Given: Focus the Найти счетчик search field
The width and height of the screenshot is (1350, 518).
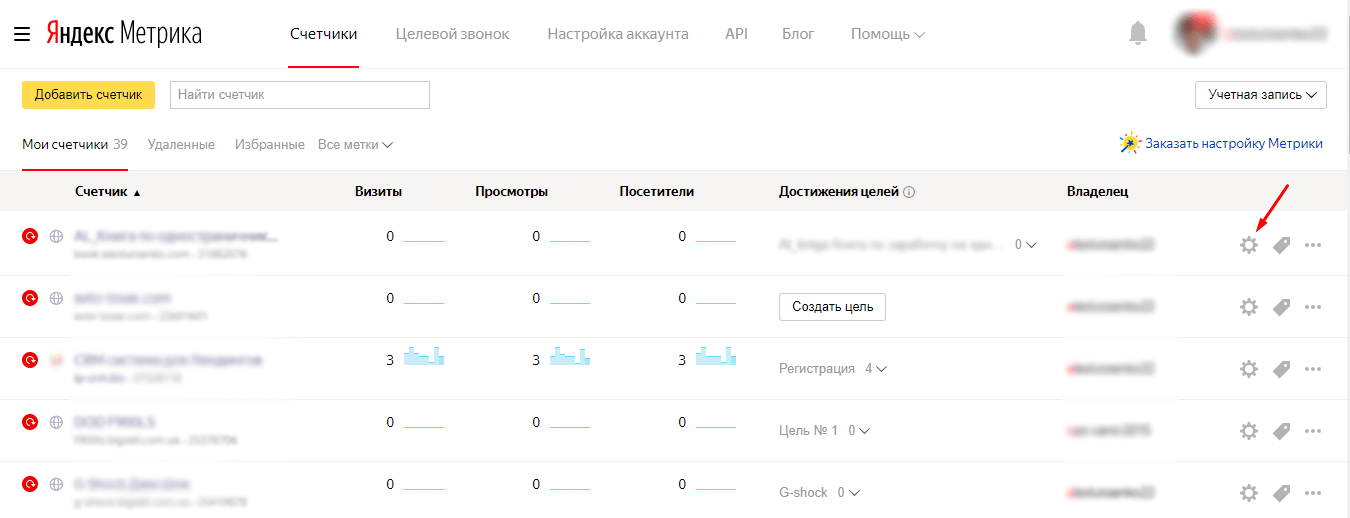Looking at the screenshot, I should pyautogui.click(x=300, y=95).
